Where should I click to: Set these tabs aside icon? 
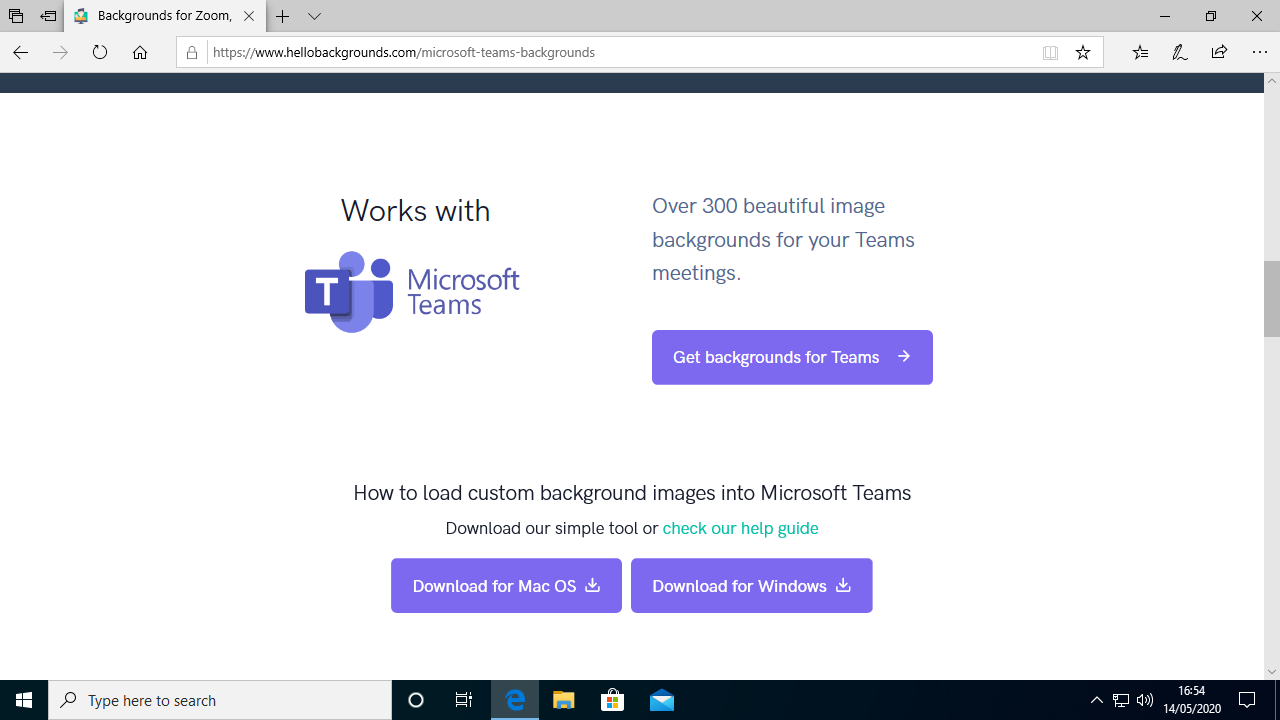point(48,16)
